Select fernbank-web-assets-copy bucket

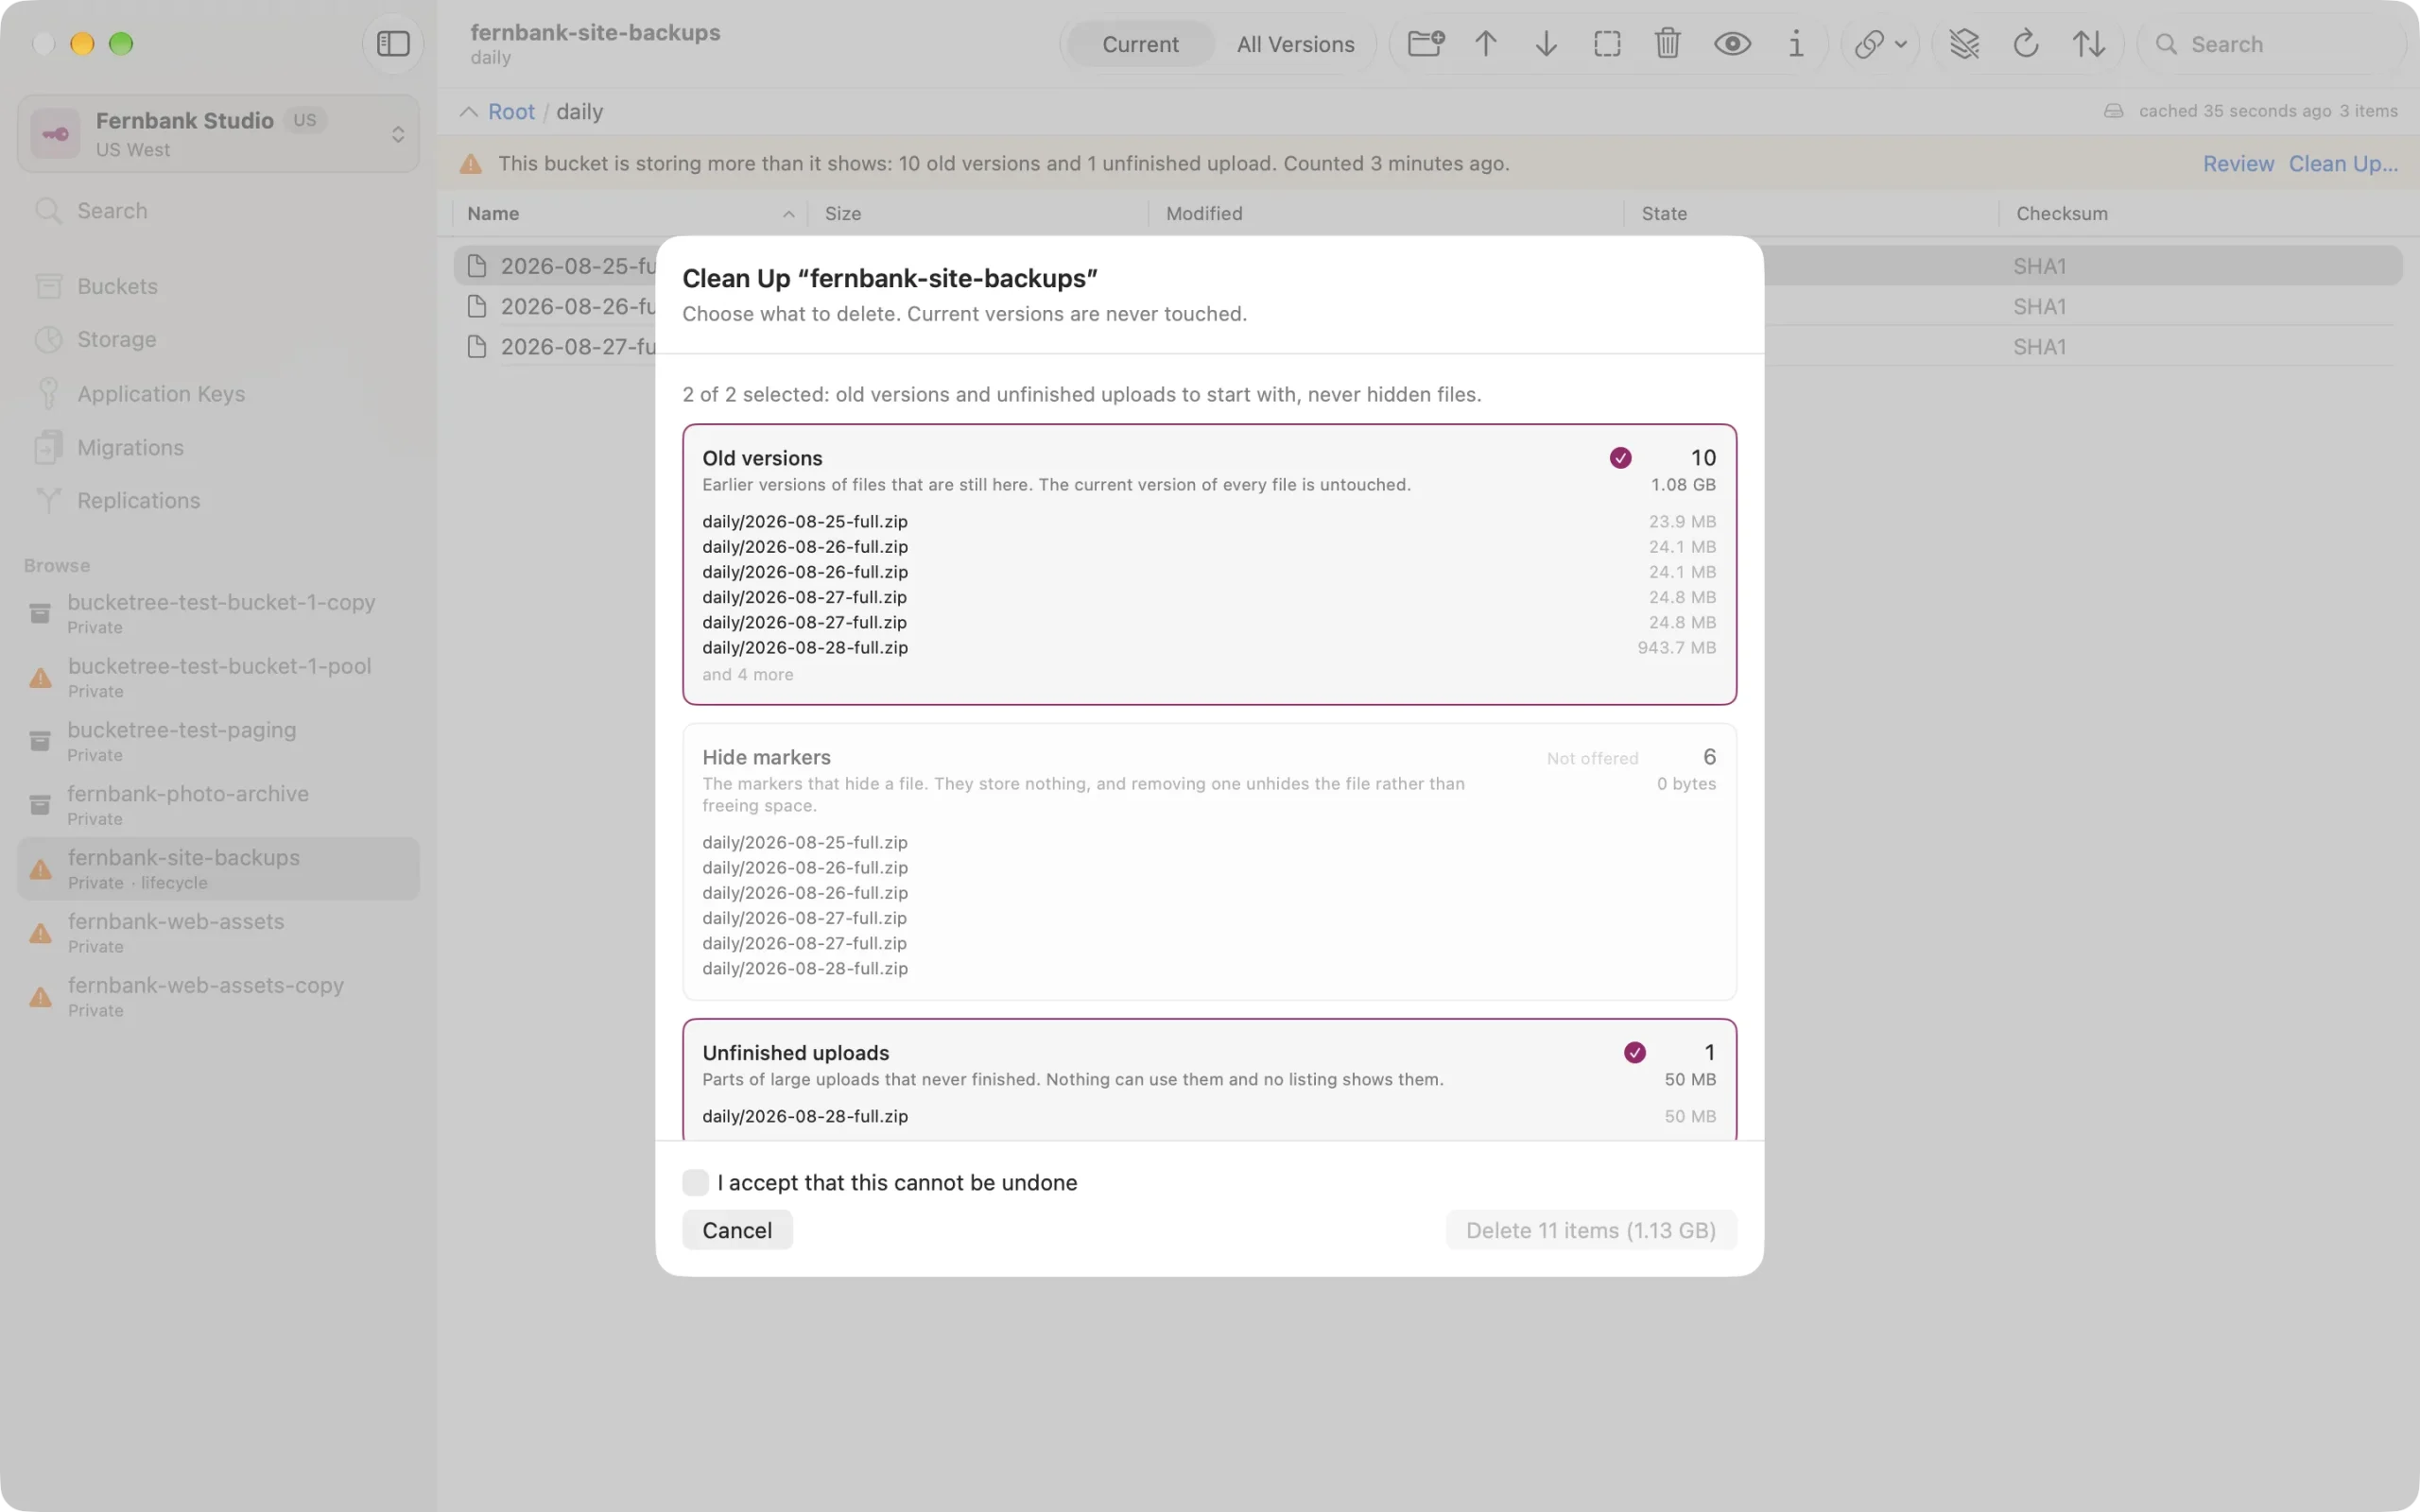click(x=218, y=996)
